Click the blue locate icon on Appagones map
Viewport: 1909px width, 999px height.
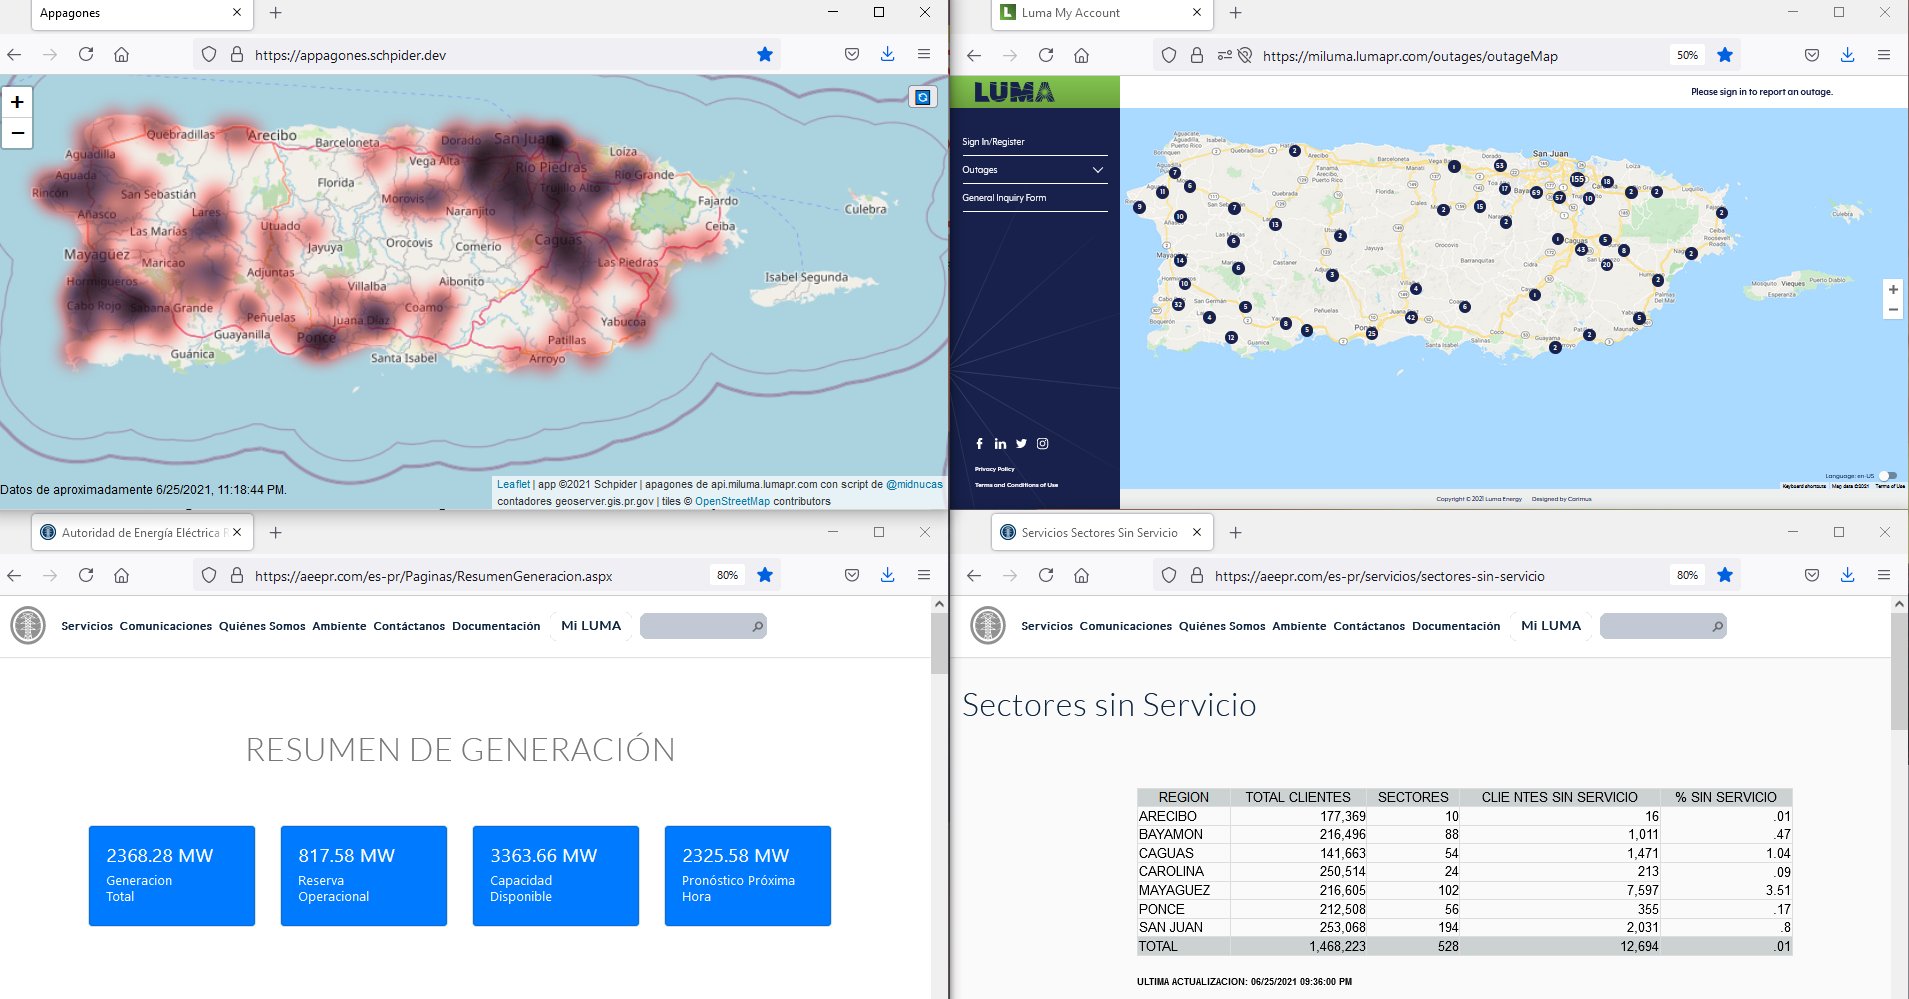pyautogui.click(x=922, y=97)
